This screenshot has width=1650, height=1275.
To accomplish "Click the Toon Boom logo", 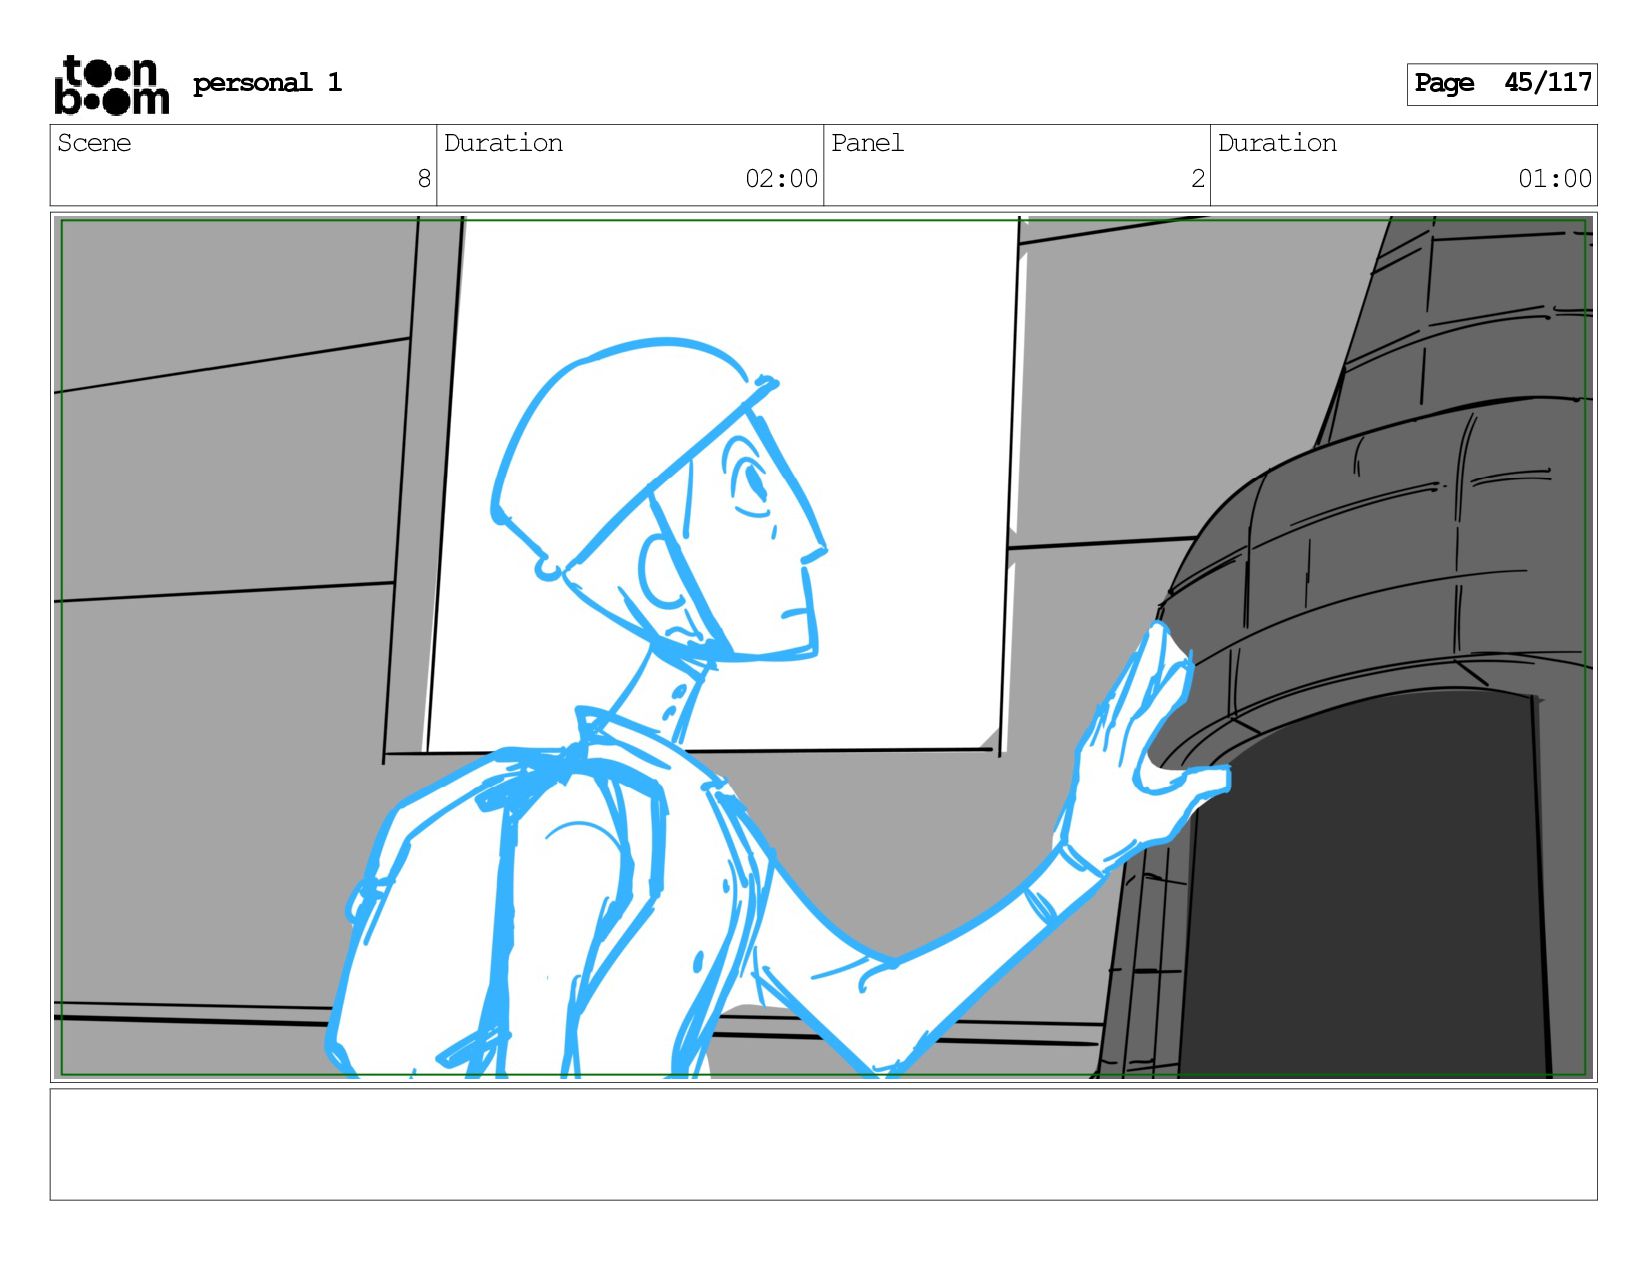I will (111, 85).
